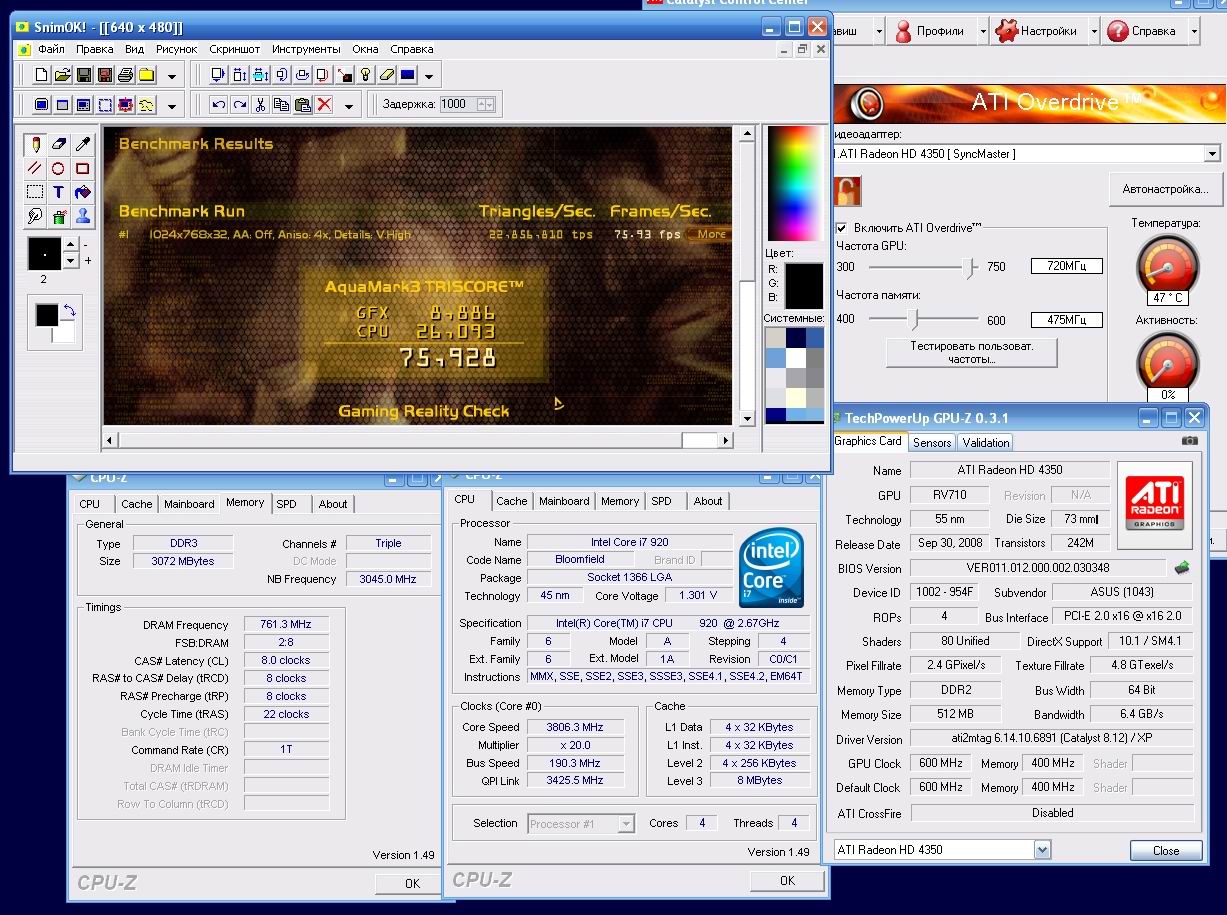This screenshot has height=915, width=1227.
Task: Click the GPU frequency slider handle
Action: [x=968, y=267]
